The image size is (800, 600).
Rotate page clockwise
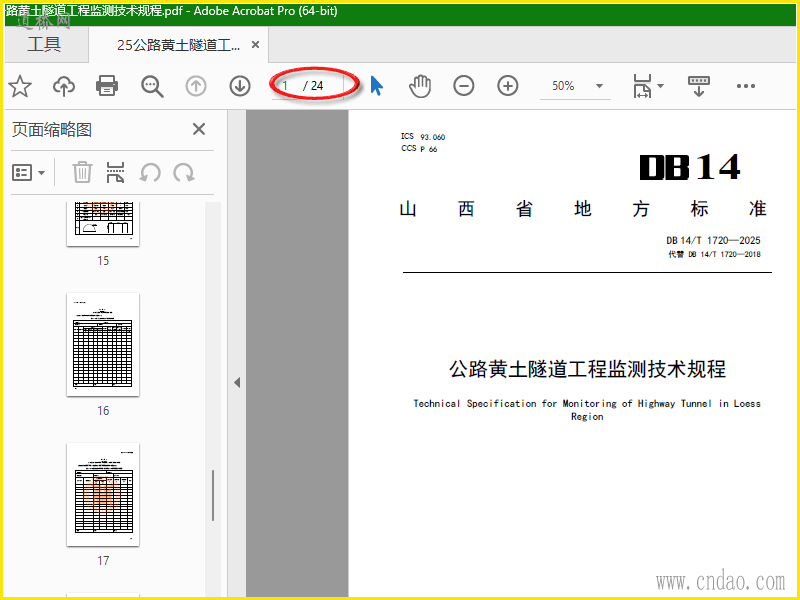184,173
